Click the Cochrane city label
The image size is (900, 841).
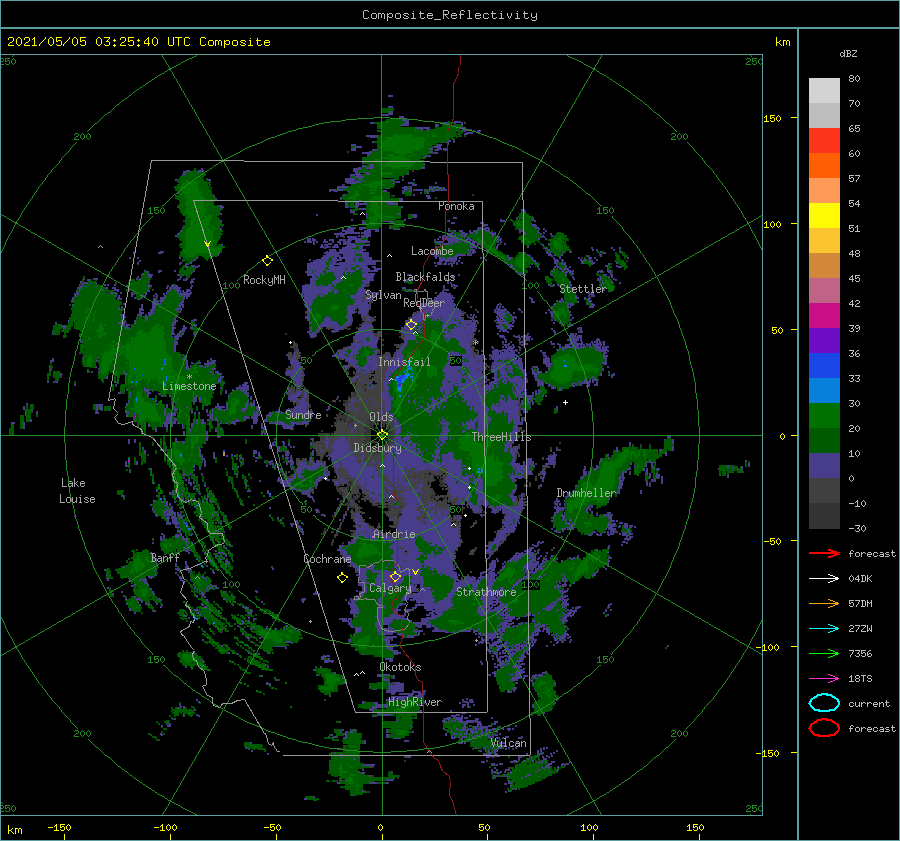click(327, 559)
